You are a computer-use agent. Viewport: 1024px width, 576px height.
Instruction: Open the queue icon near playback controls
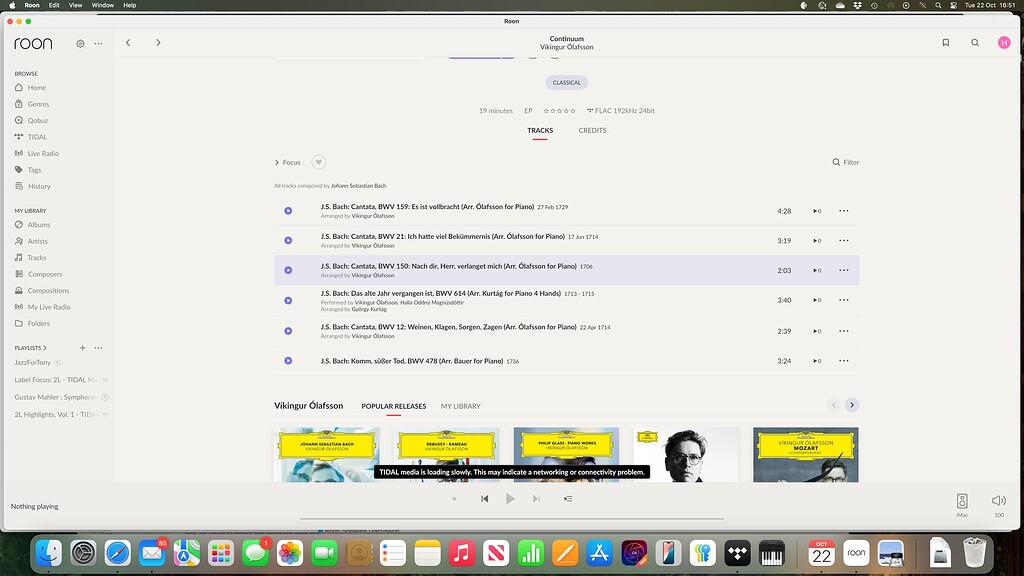click(x=565, y=498)
